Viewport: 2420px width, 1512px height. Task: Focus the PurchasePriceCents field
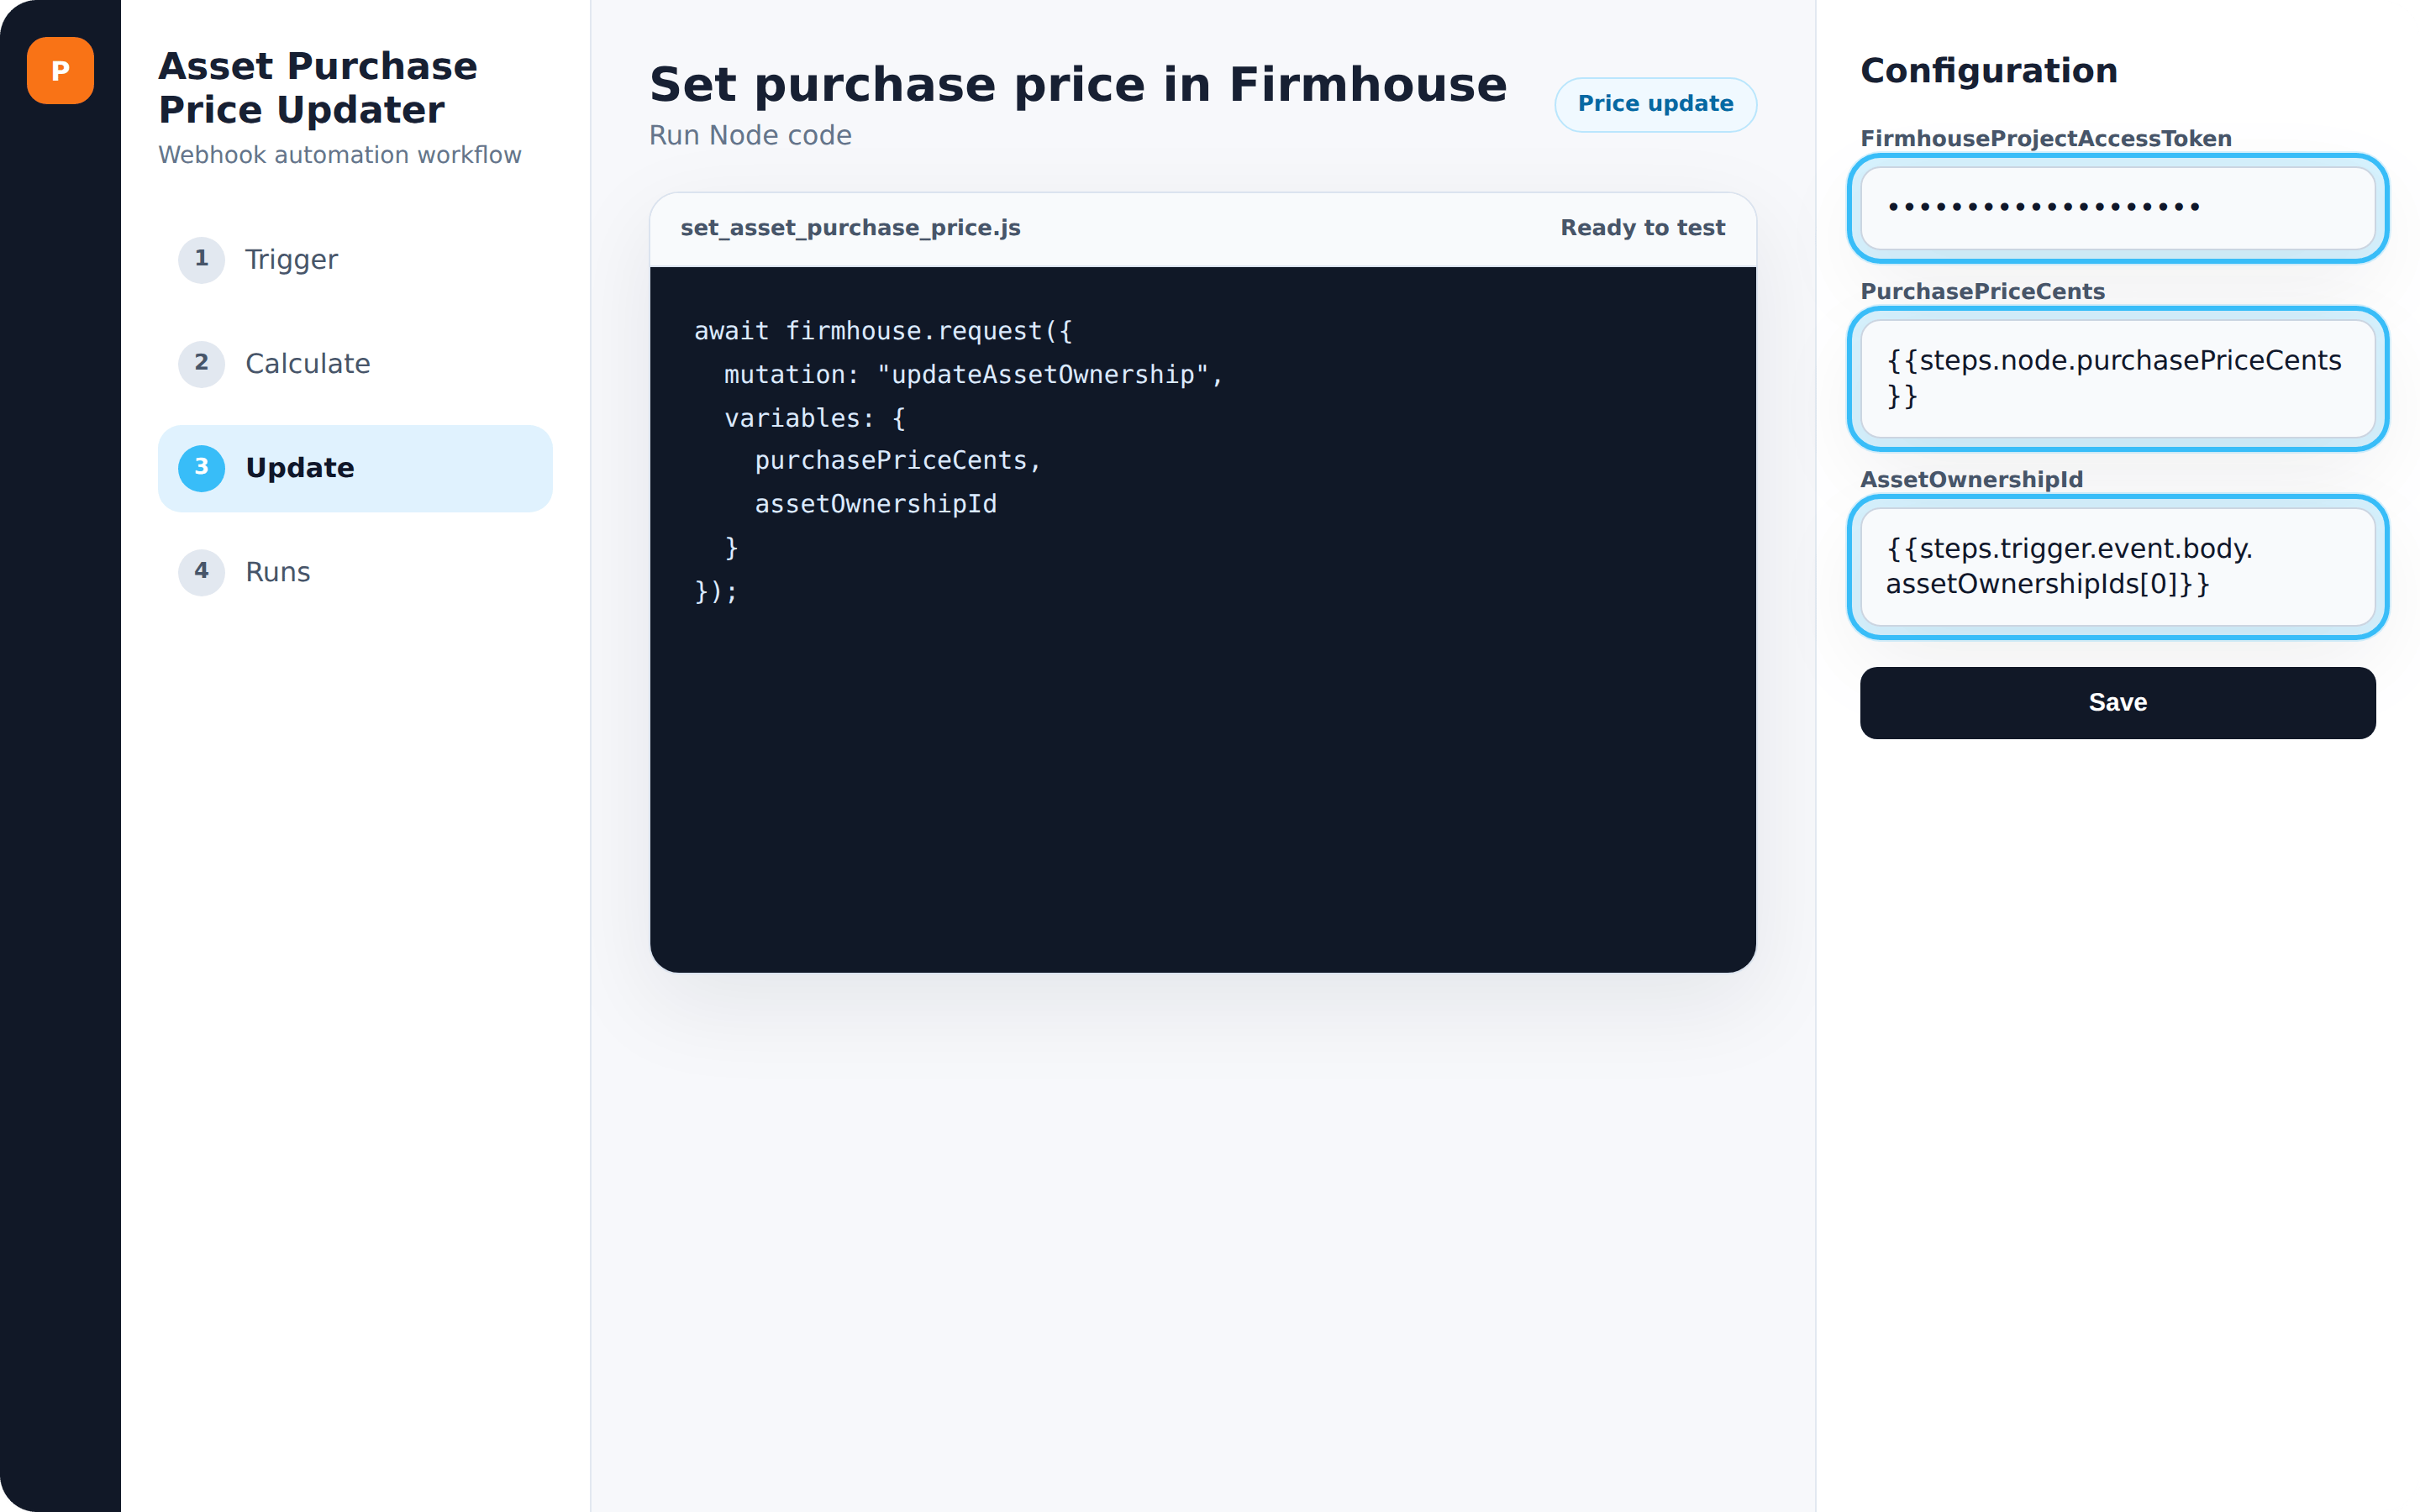point(2117,378)
